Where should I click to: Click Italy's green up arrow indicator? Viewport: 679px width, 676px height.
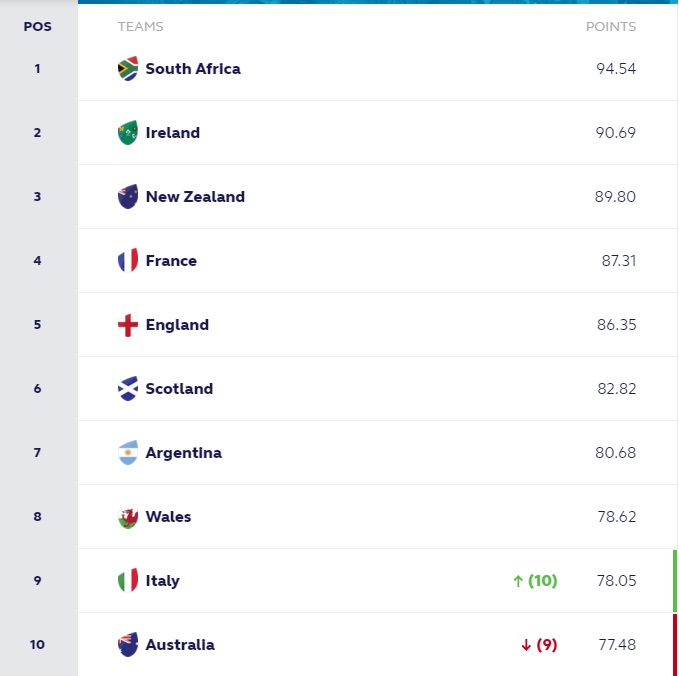pos(518,581)
